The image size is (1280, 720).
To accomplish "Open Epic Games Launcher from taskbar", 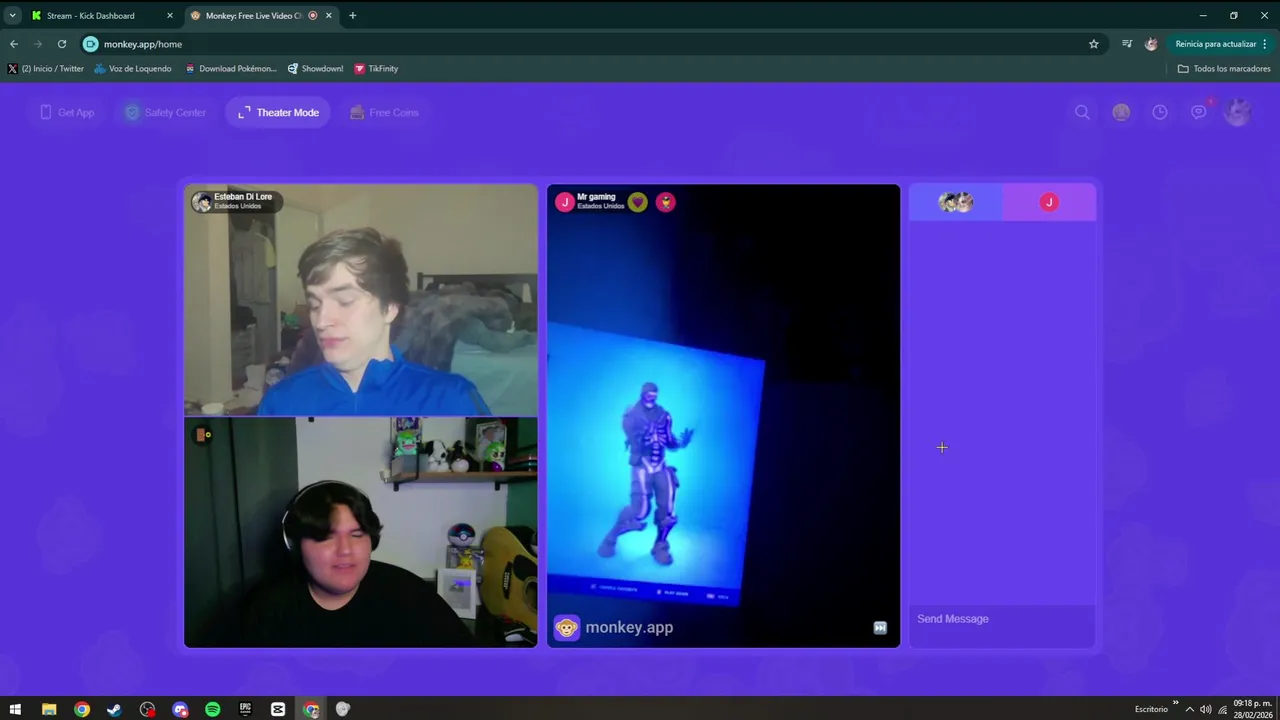I will pyautogui.click(x=245, y=709).
